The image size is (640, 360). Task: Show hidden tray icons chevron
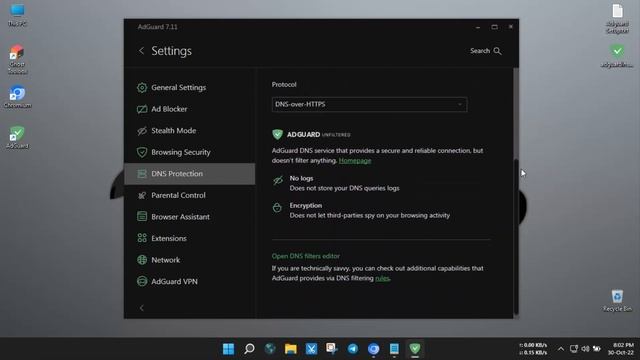pyautogui.click(x=561, y=349)
